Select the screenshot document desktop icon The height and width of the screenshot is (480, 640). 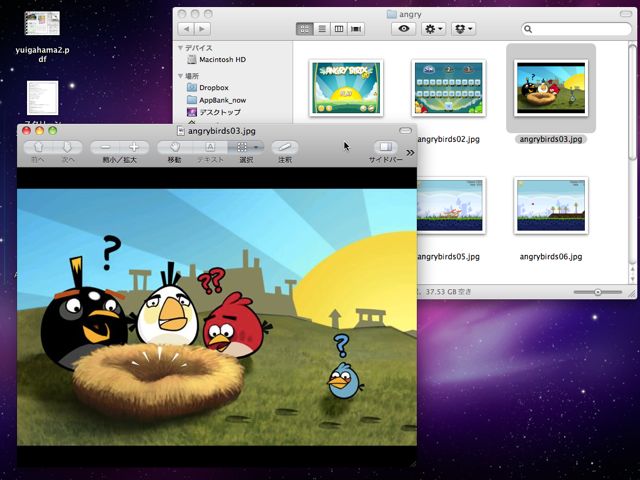[42, 98]
